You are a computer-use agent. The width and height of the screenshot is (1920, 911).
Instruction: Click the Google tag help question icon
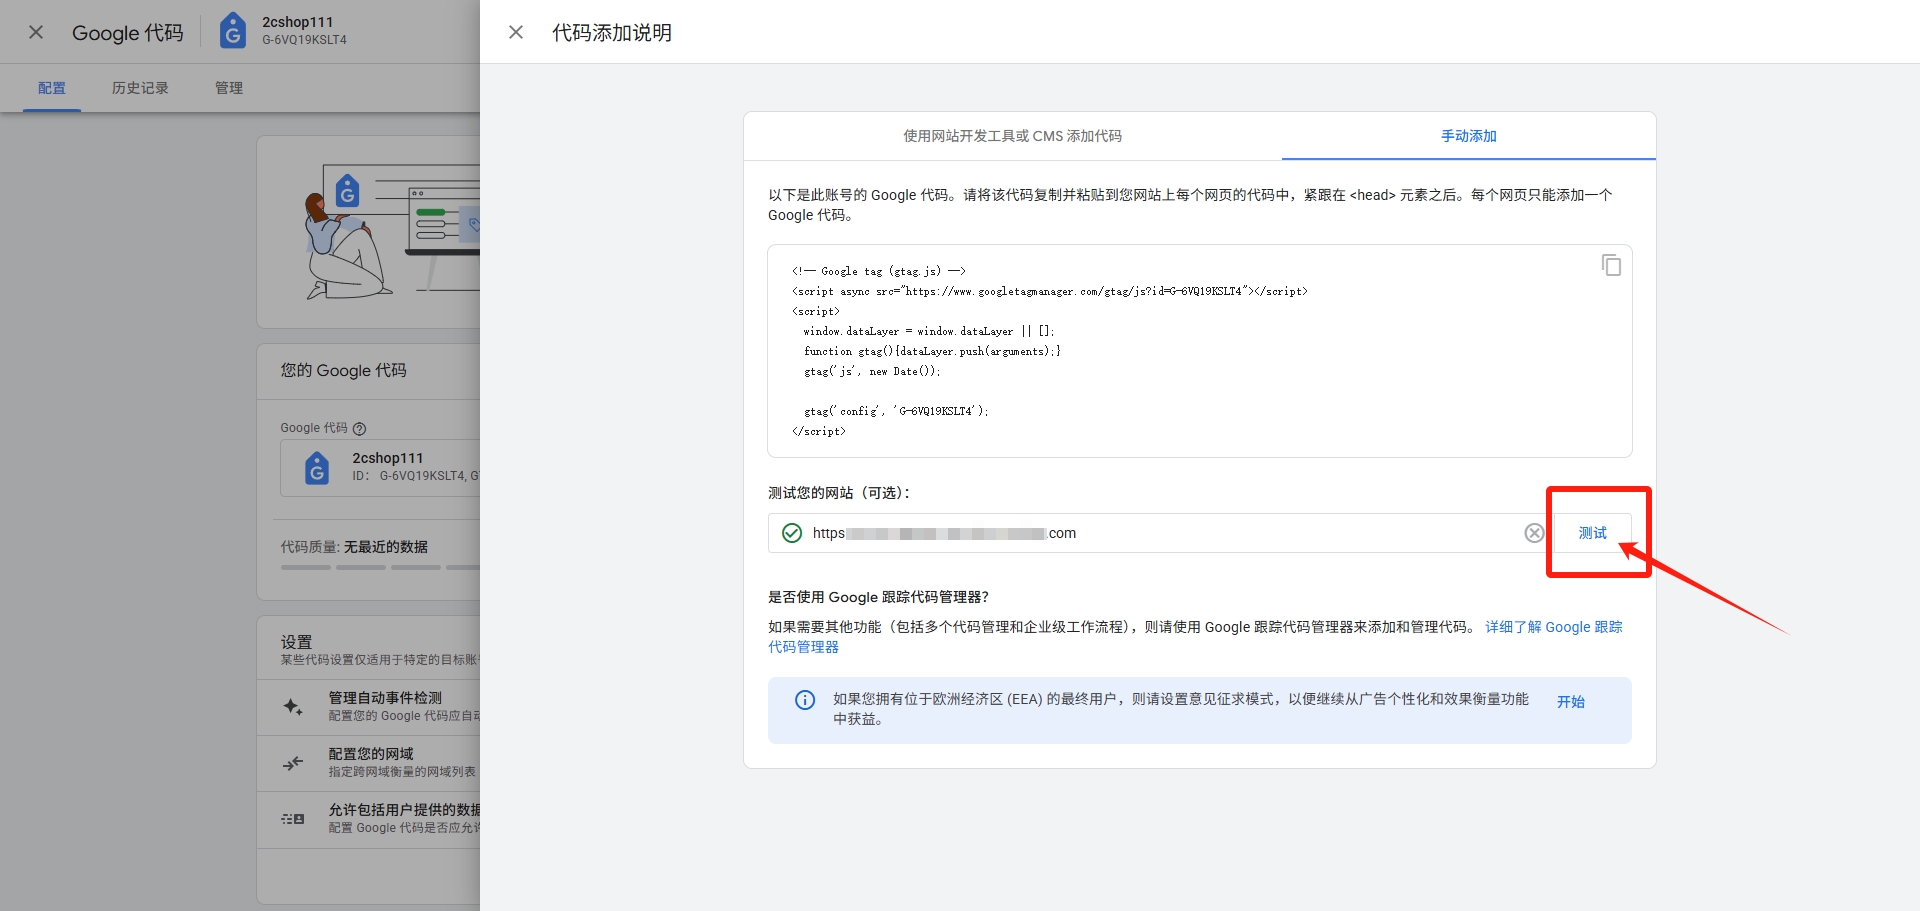[x=360, y=428]
